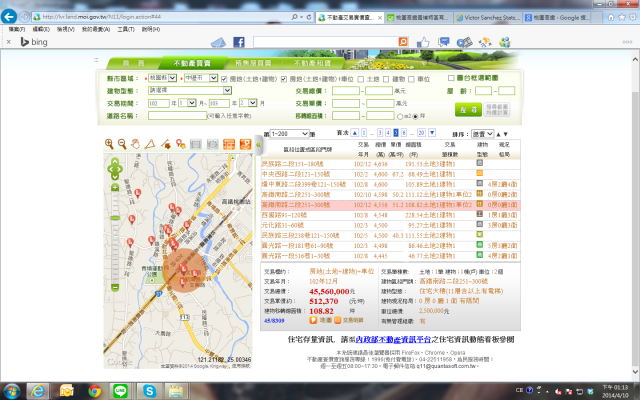640x400 pixels.
Task: Select the 坪 area unit radio button
Action: click(415, 116)
